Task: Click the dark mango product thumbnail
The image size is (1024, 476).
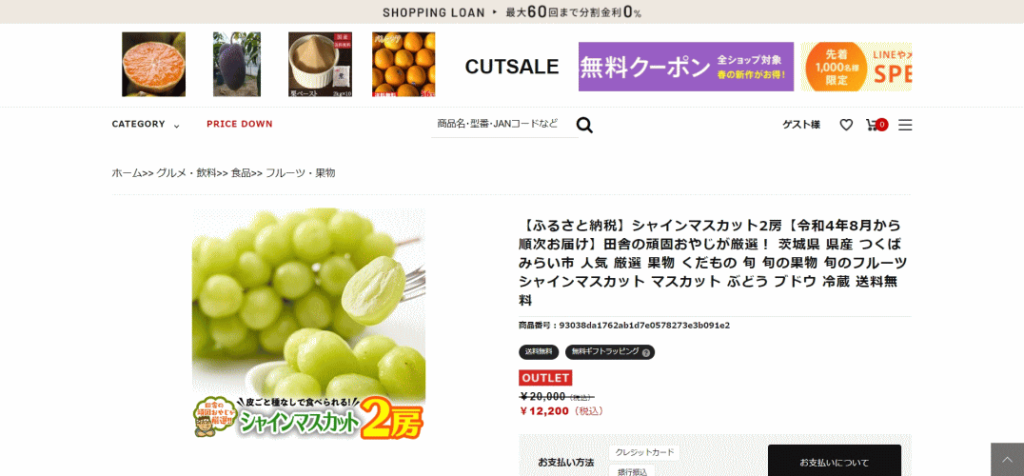Action: 236,64
